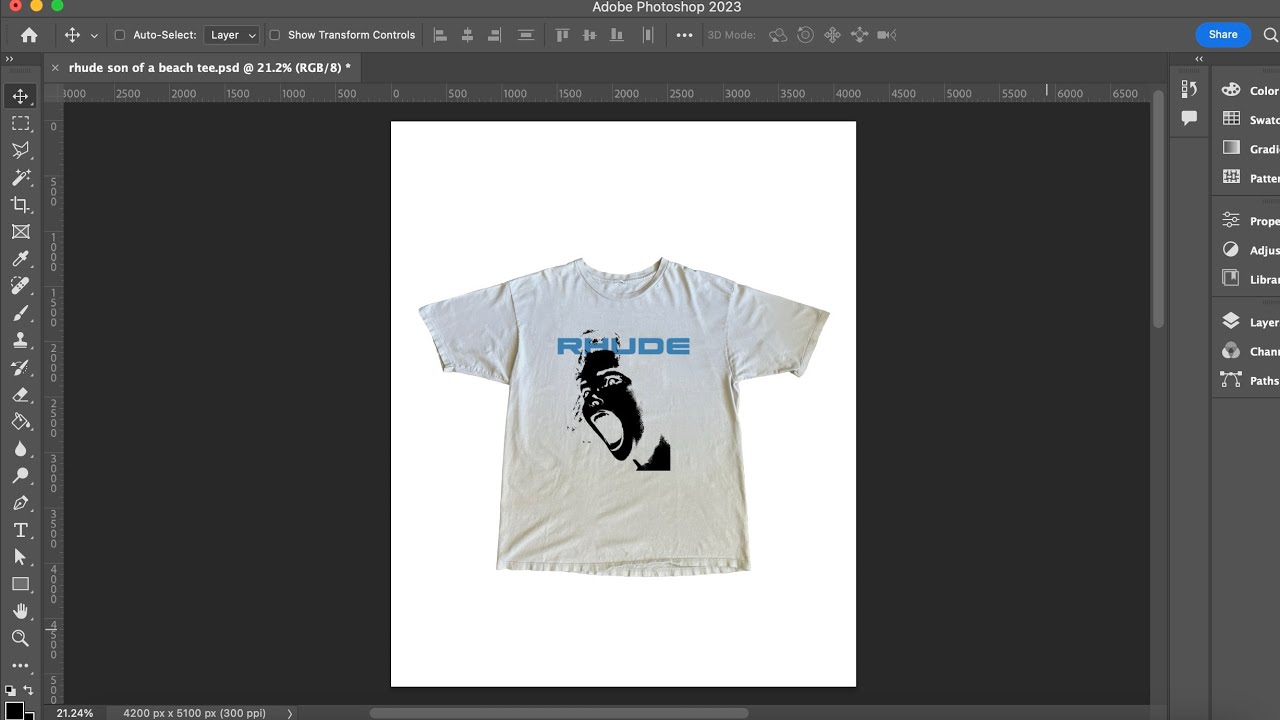Open the Auto-Select Layer dropdown
The width and height of the screenshot is (1280, 720).
[x=232, y=35]
